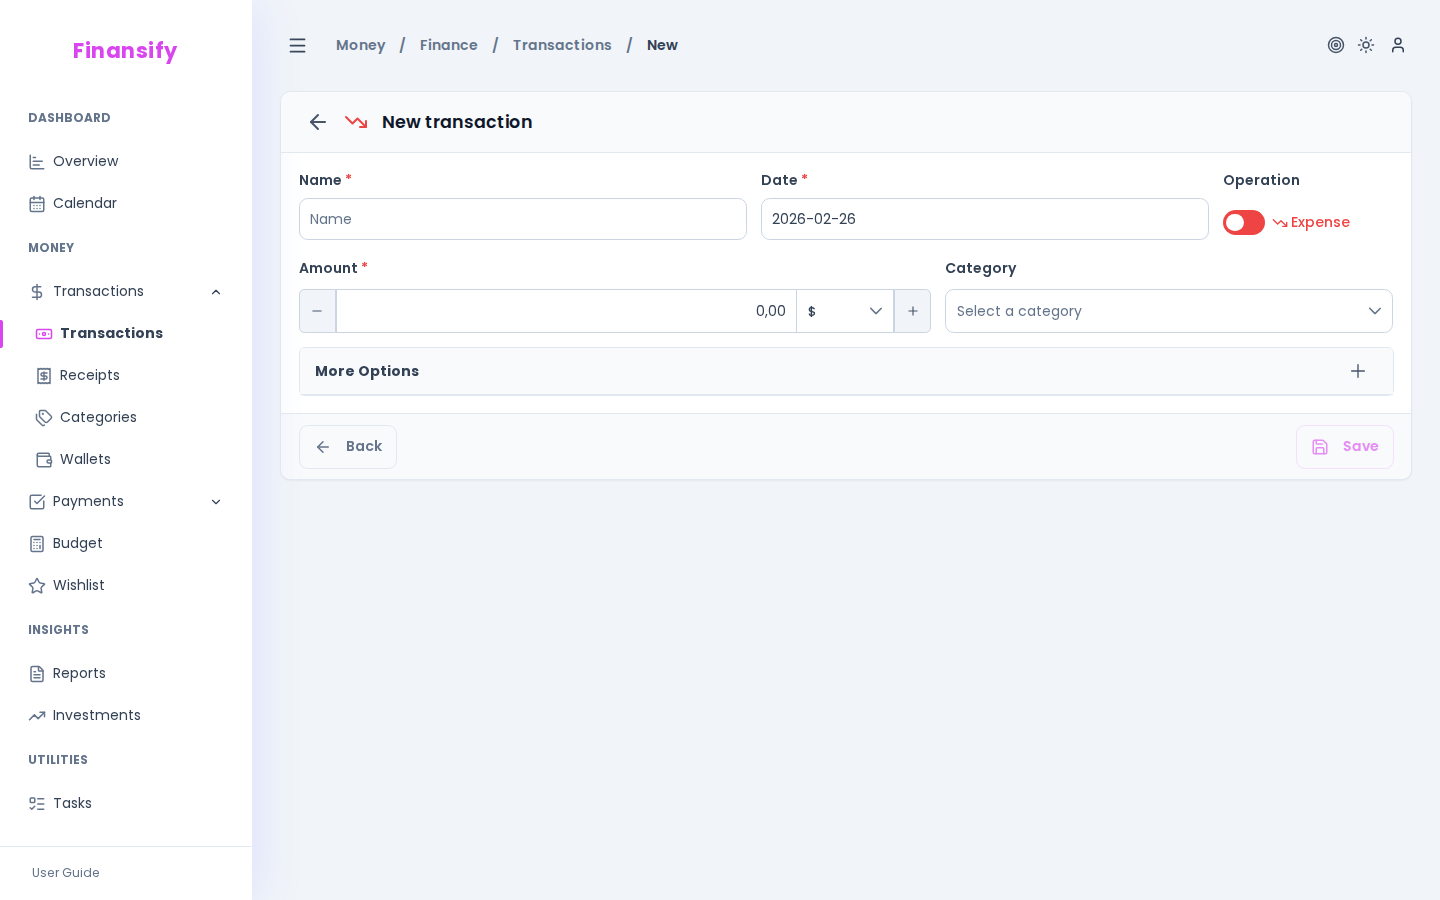This screenshot has height=900, width=1440.
Task: Open Wallets from the sidebar
Action: point(85,459)
